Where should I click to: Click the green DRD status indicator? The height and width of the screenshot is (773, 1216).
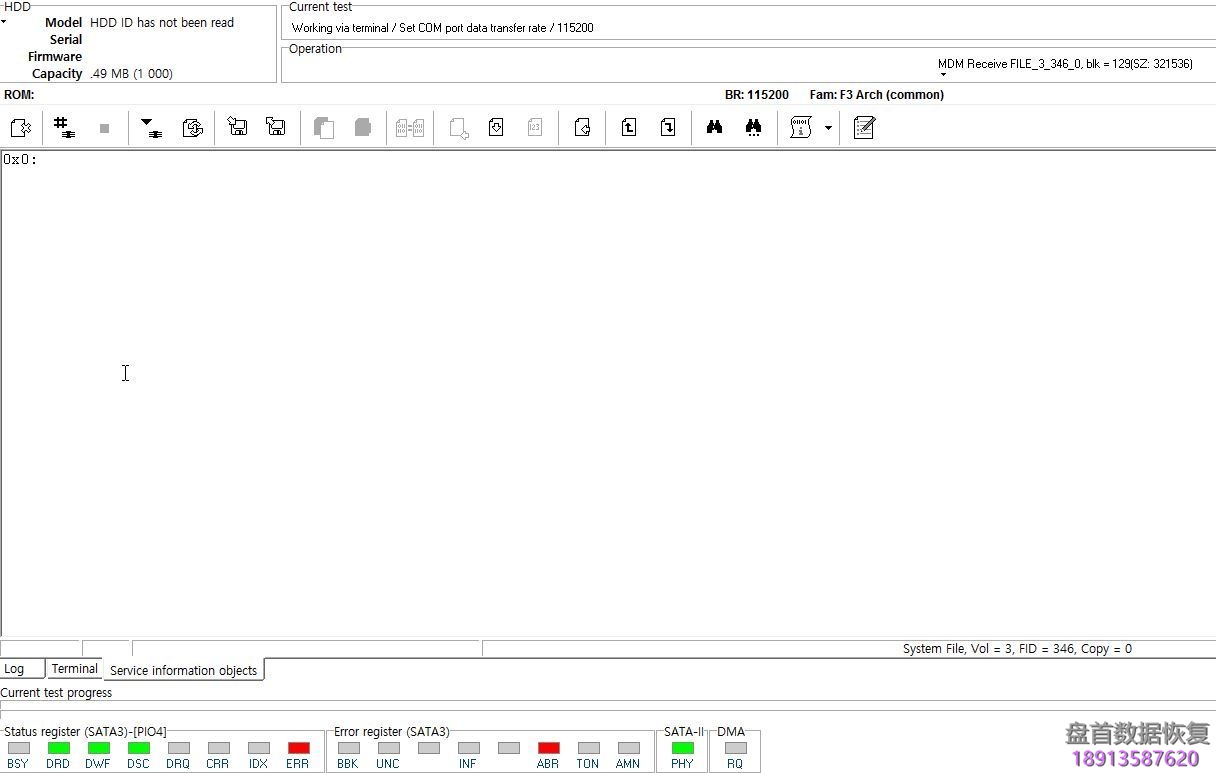click(58, 748)
